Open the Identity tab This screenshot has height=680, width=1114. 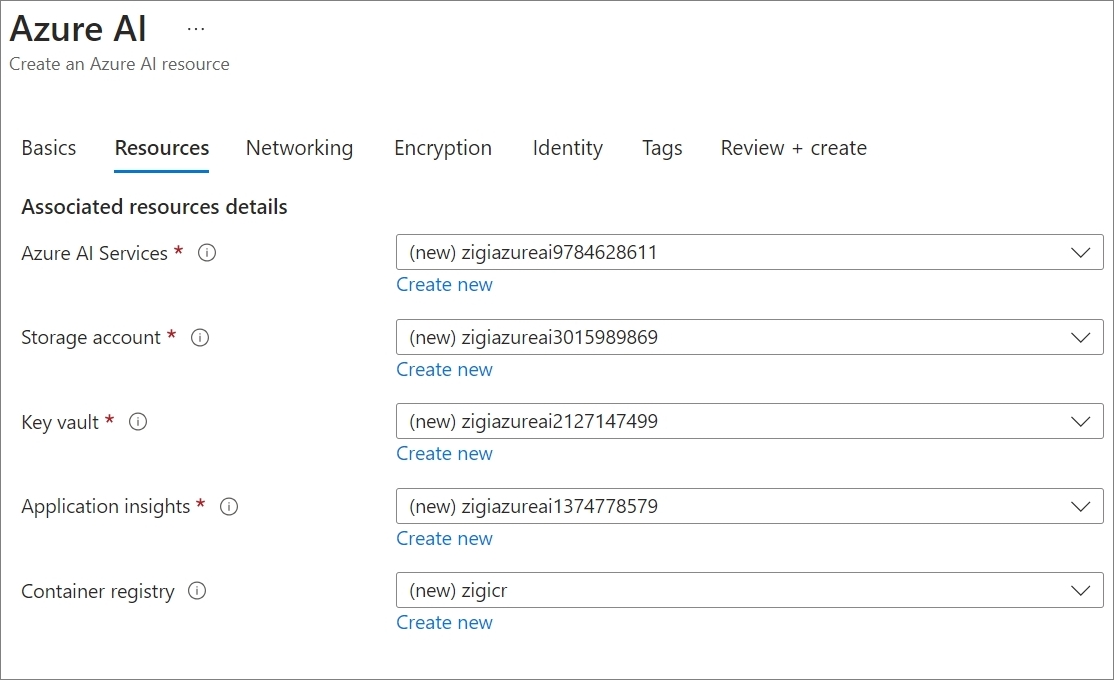[568, 148]
